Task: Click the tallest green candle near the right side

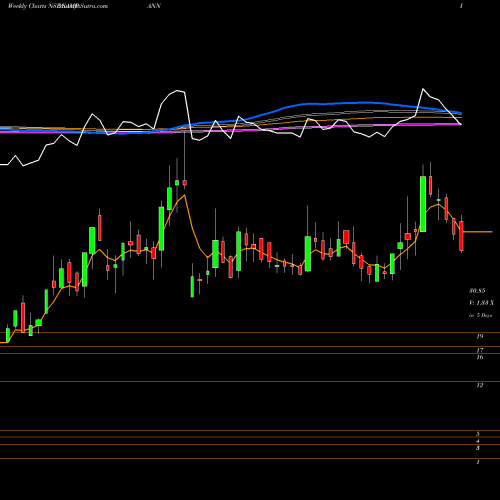Action: click(423, 204)
